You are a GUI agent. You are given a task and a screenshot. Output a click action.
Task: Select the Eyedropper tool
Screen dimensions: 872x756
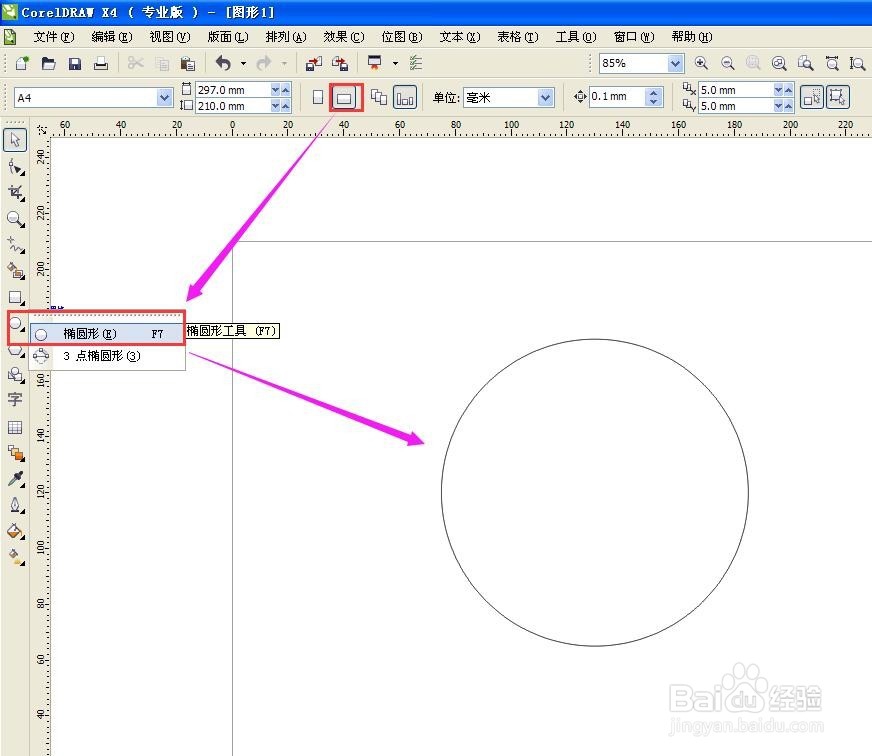tap(16, 479)
